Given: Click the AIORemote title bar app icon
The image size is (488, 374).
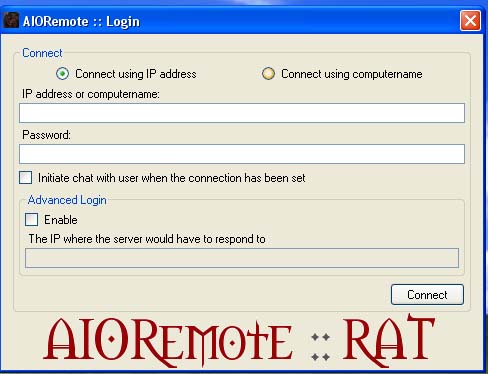Looking at the screenshot, I should coord(11,21).
